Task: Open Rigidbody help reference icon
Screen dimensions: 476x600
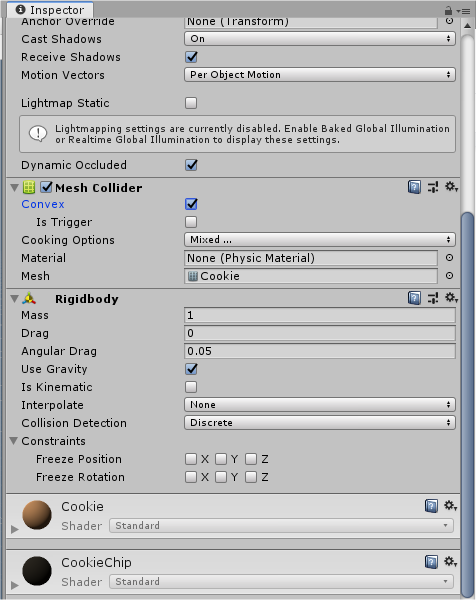Action: (414, 298)
